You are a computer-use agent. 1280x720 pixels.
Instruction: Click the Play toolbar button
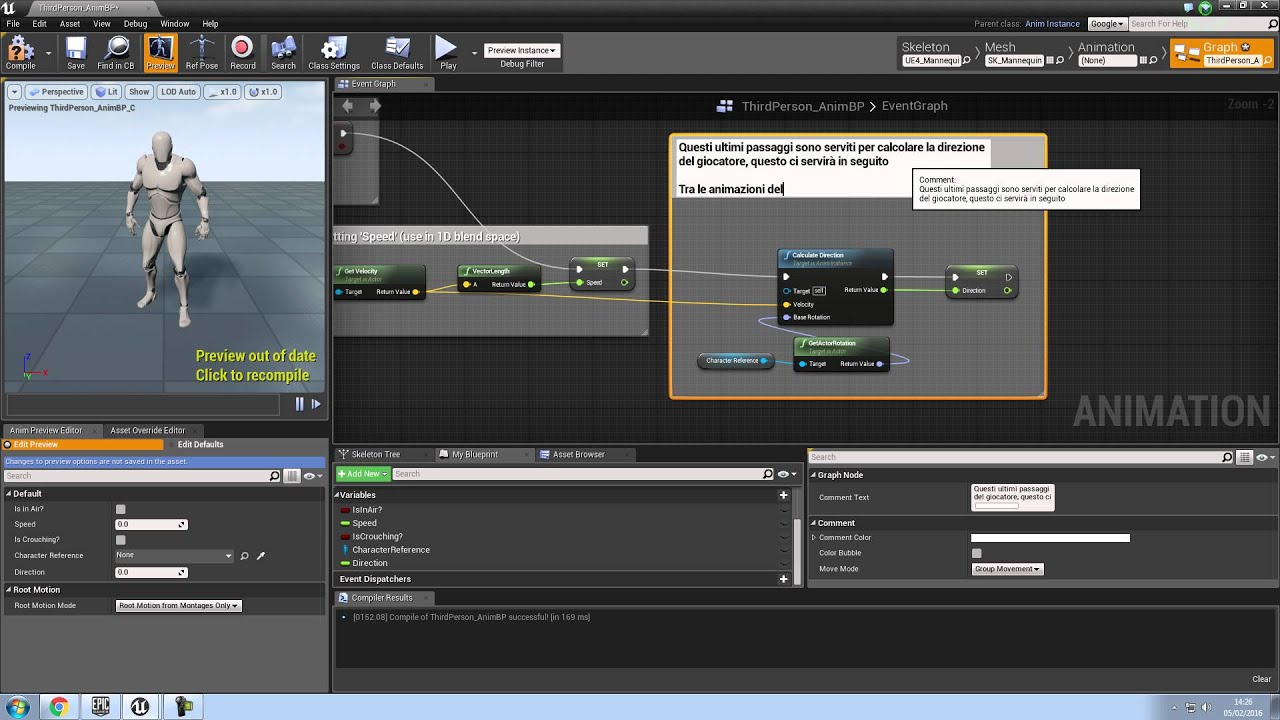(x=447, y=53)
